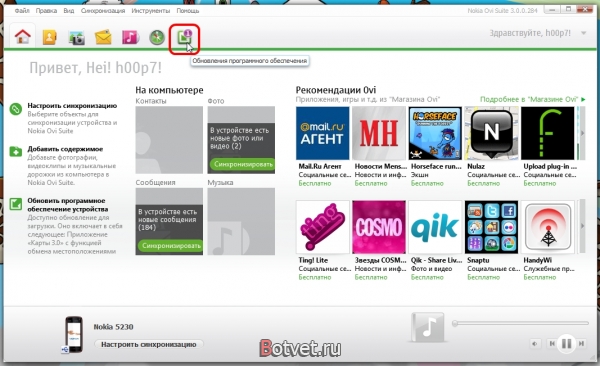Screen dimensions: 600x366
Task: Open the Music note toolbar icon
Action: [x=130, y=37]
